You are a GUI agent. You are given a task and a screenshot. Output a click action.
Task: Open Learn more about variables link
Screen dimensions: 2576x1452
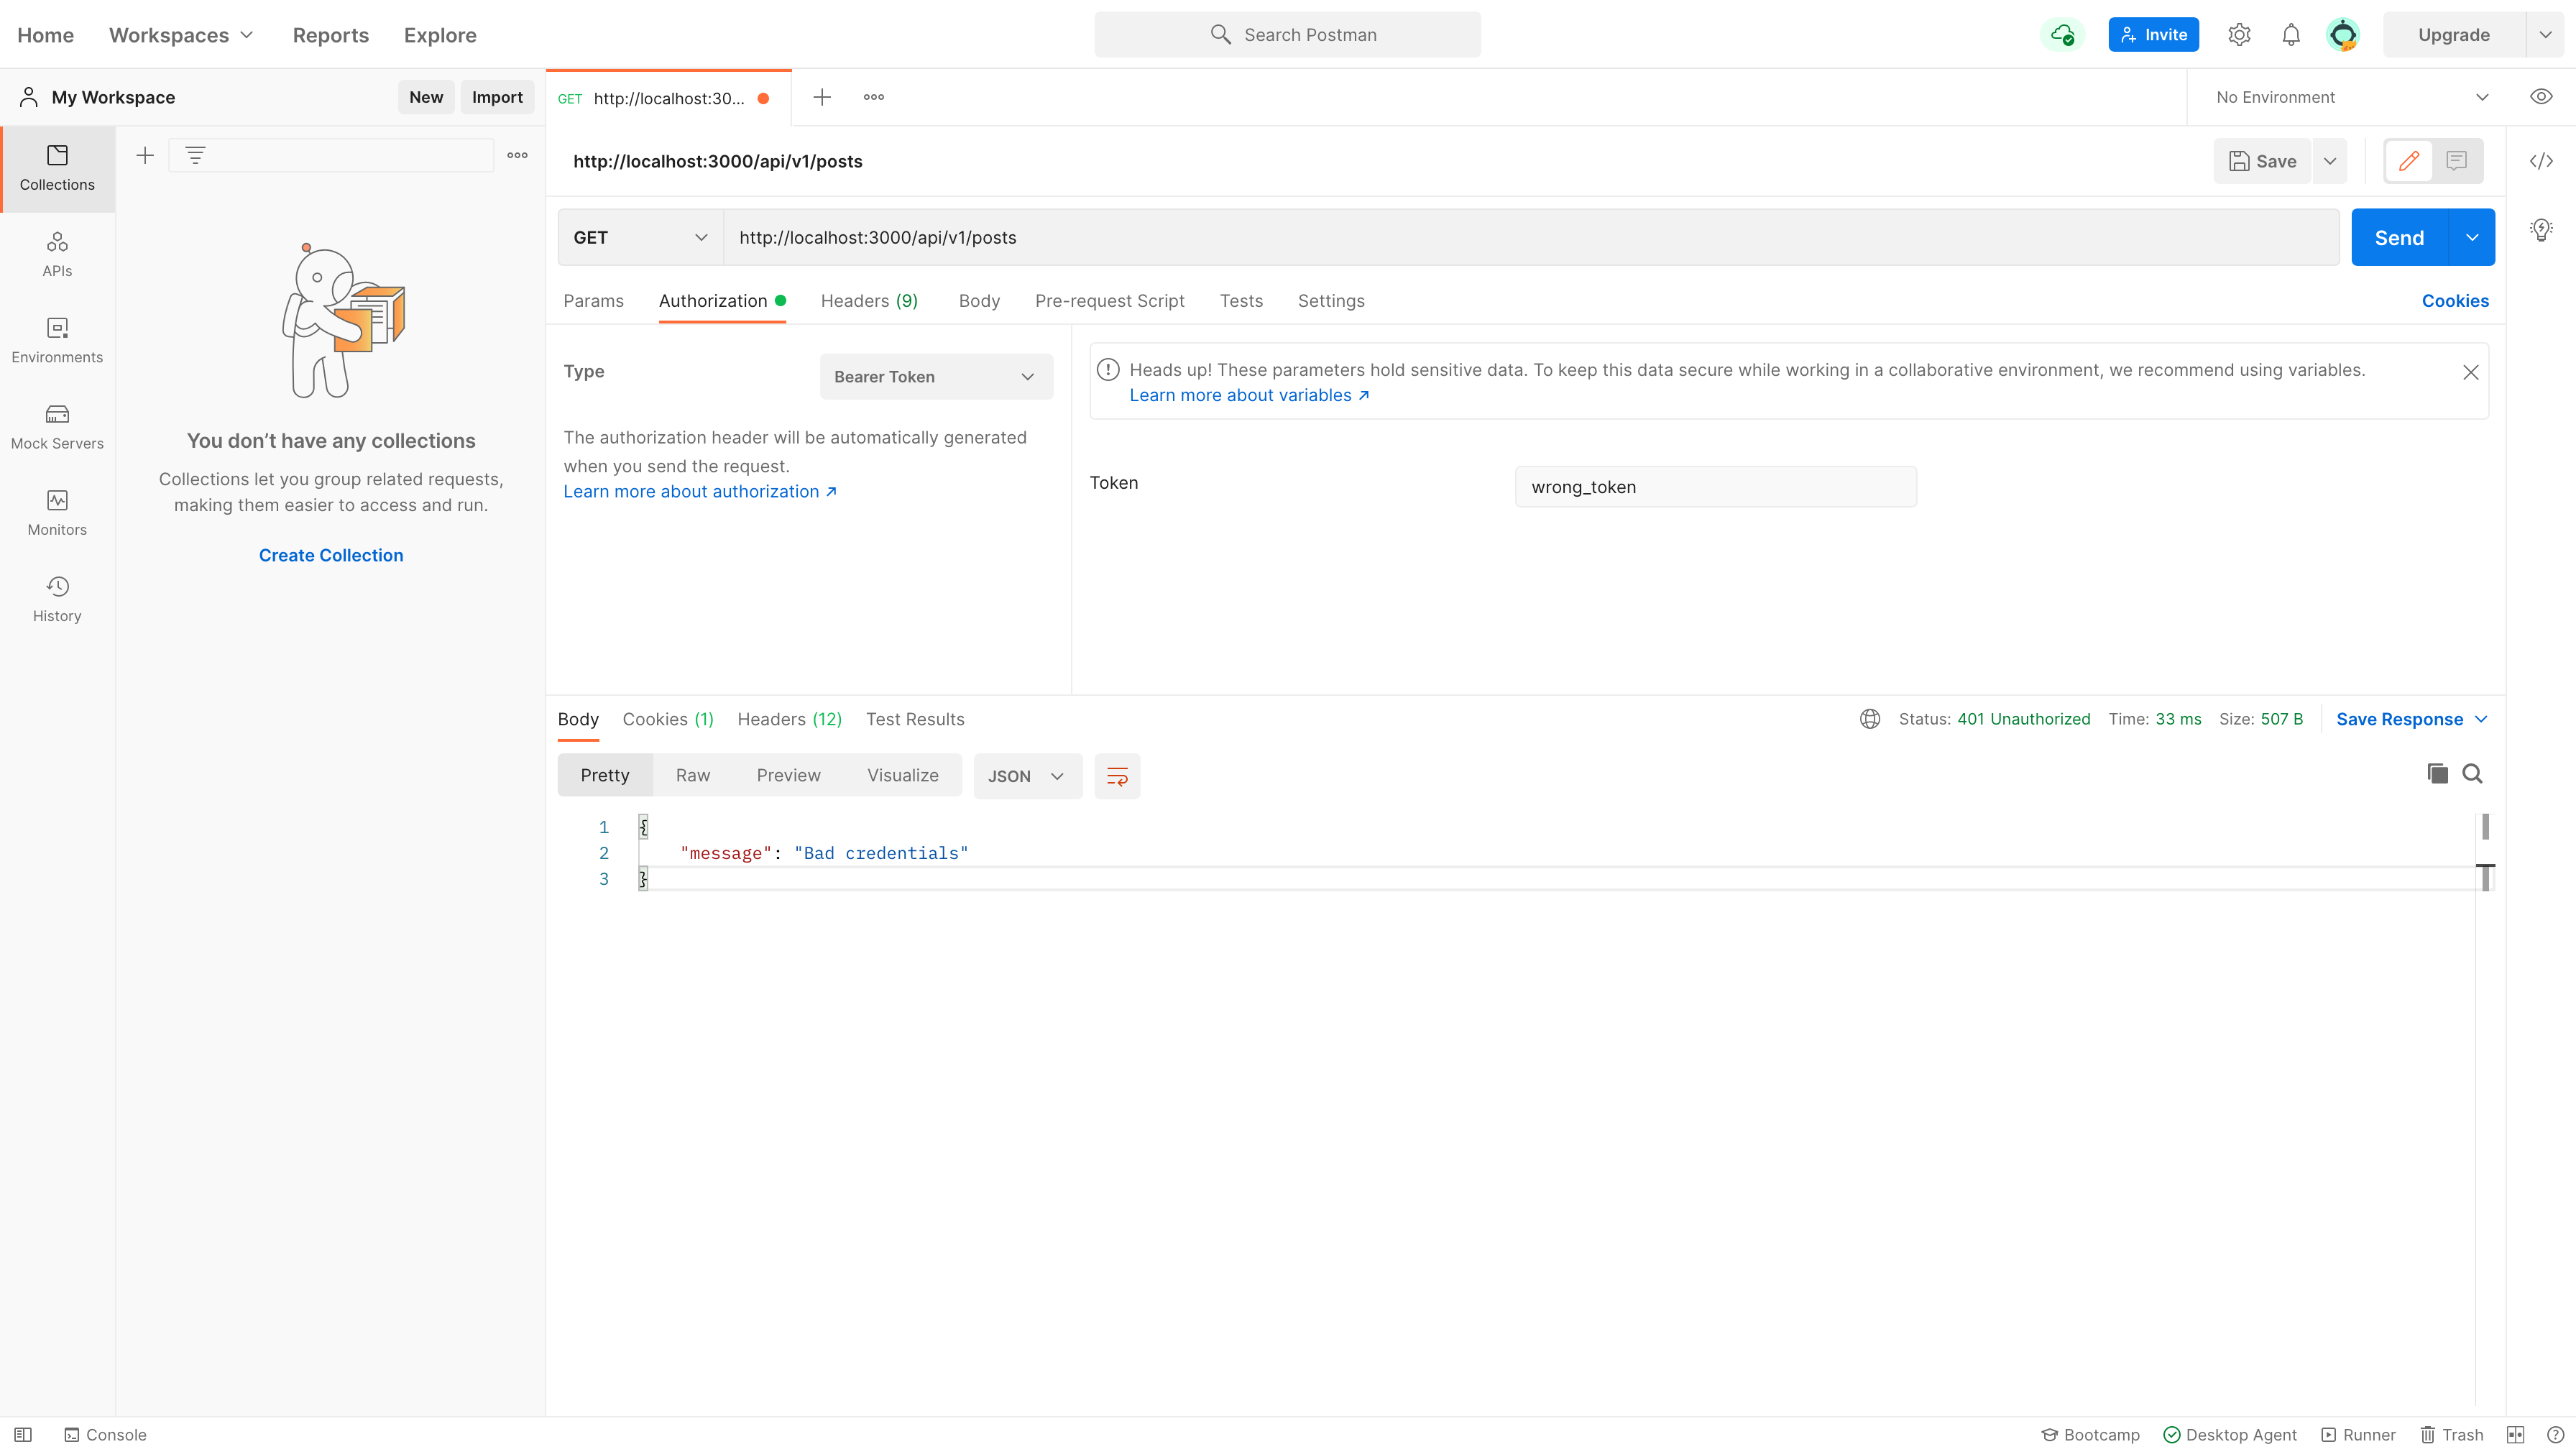pos(1249,395)
